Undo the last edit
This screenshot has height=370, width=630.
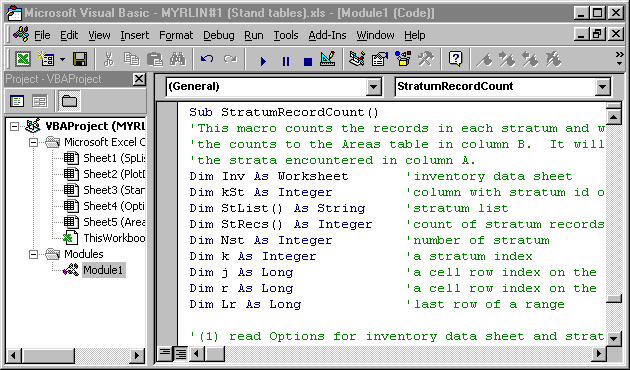(207, 60)
